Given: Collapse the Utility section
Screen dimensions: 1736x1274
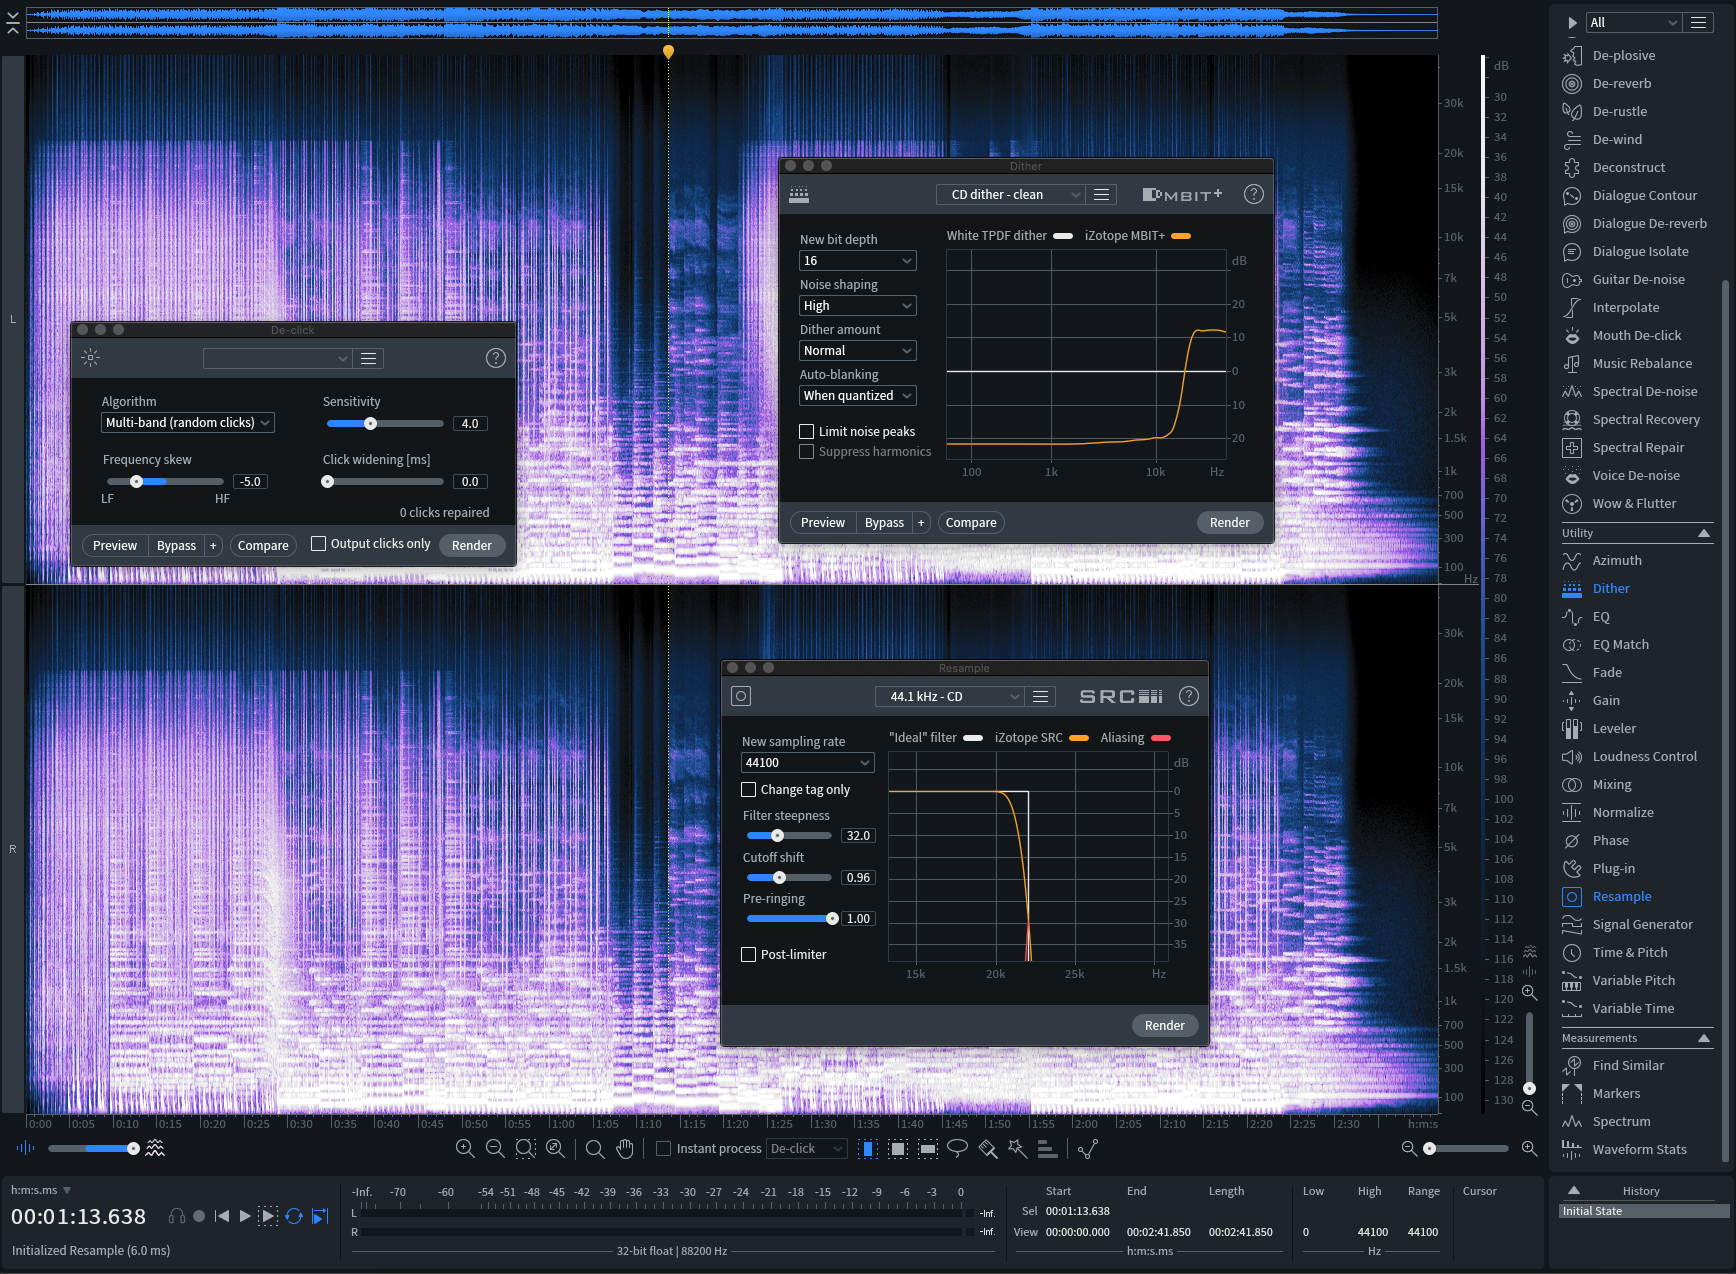Looking at the screenshot, I should pos(1704,534).
